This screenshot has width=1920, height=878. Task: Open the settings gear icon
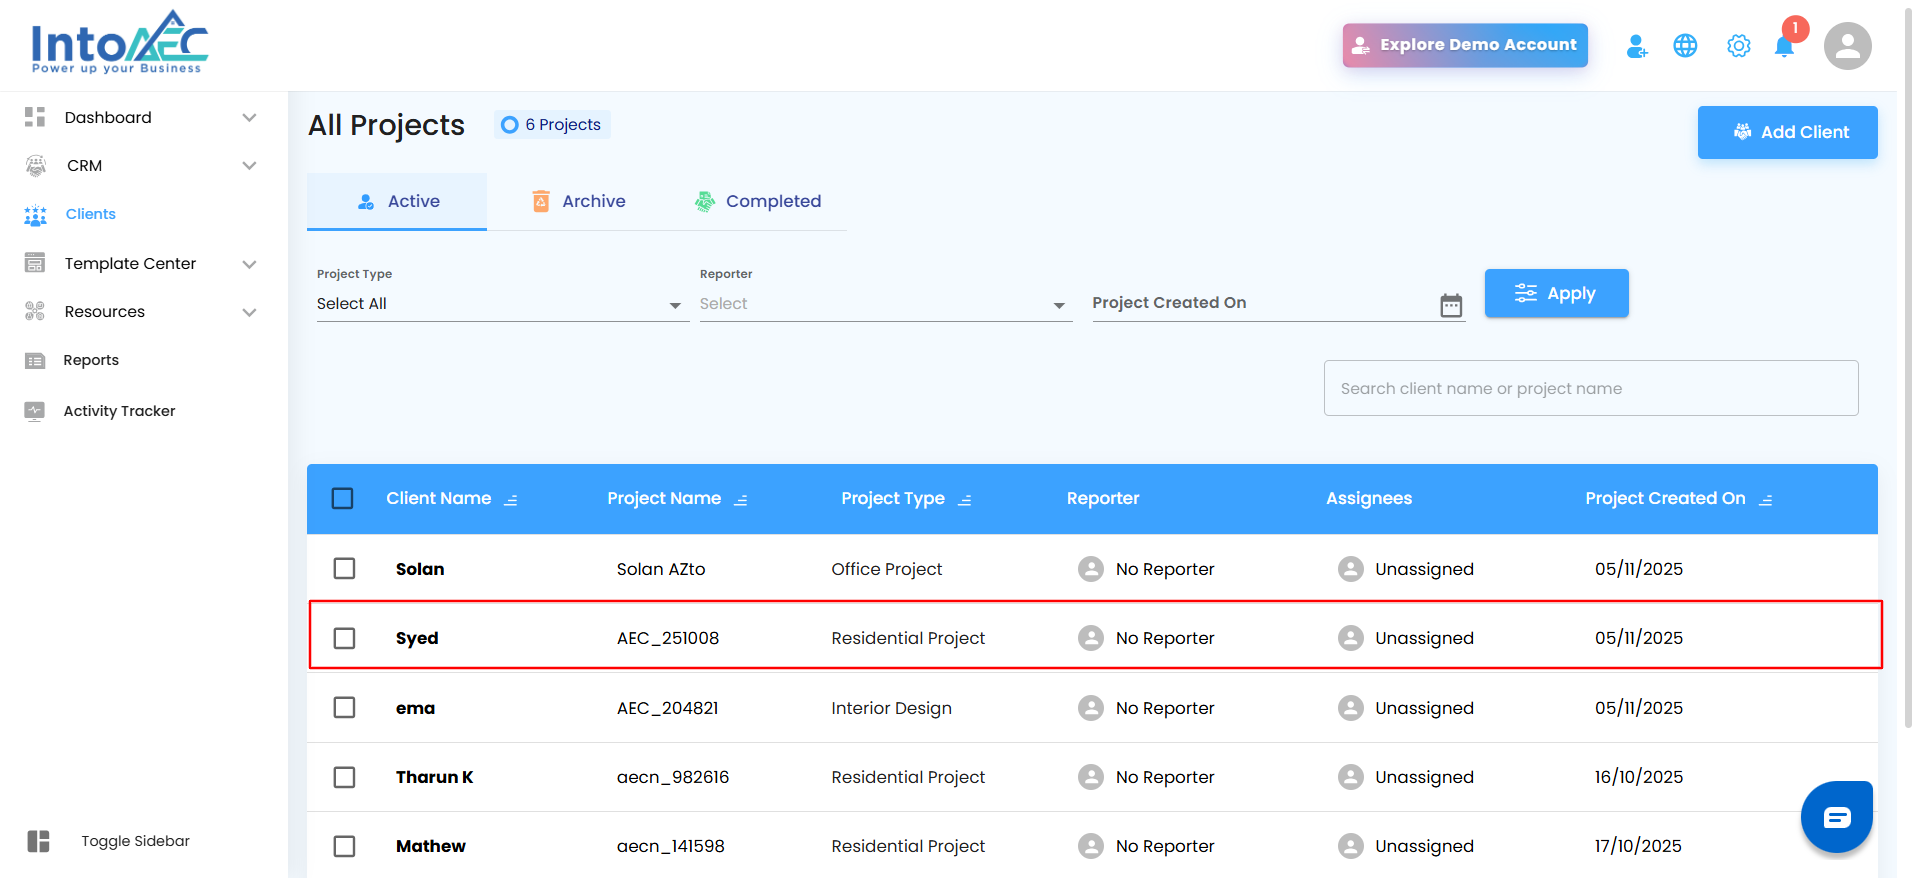click(1738, 46)
